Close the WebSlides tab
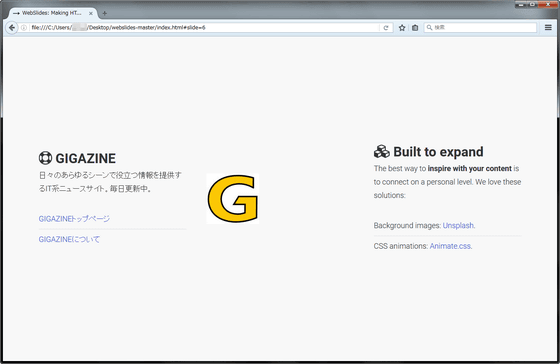This screenshot has height=364, width=560. (x=91, y=13)
